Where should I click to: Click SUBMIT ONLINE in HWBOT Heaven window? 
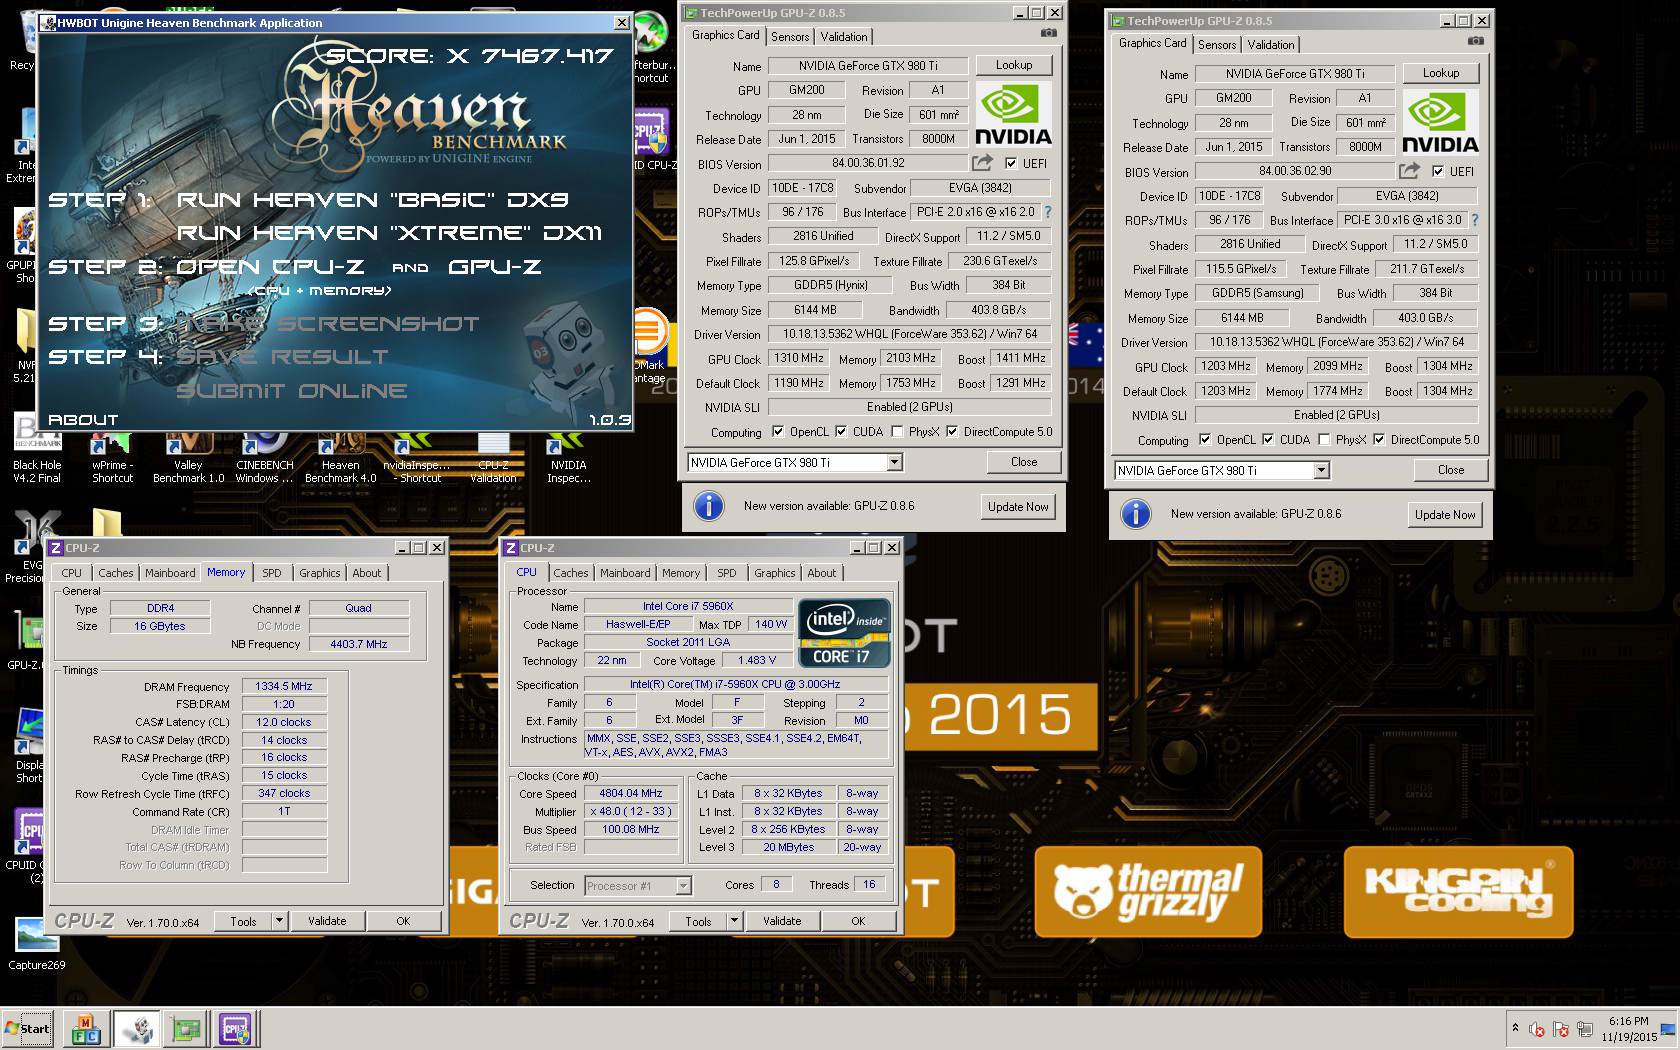[292, 391]
